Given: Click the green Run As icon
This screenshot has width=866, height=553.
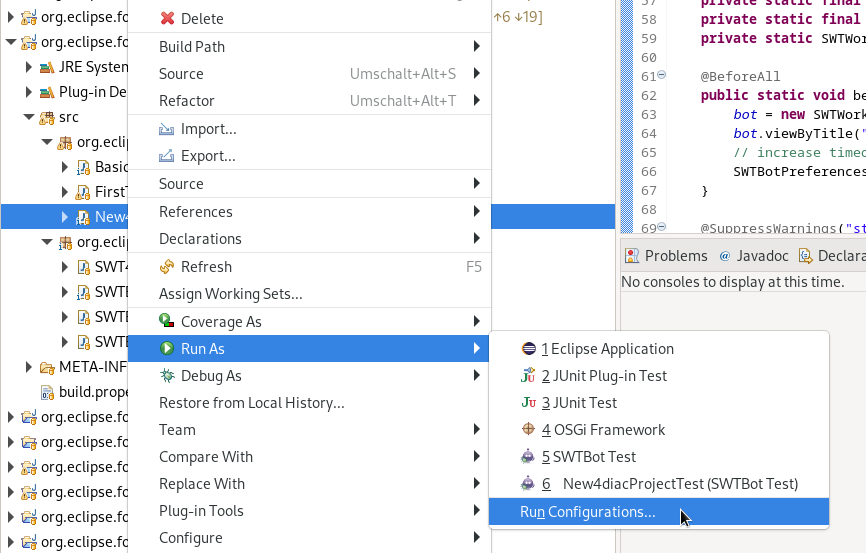Looking at the screenshot, I should (x=166, y=349).
